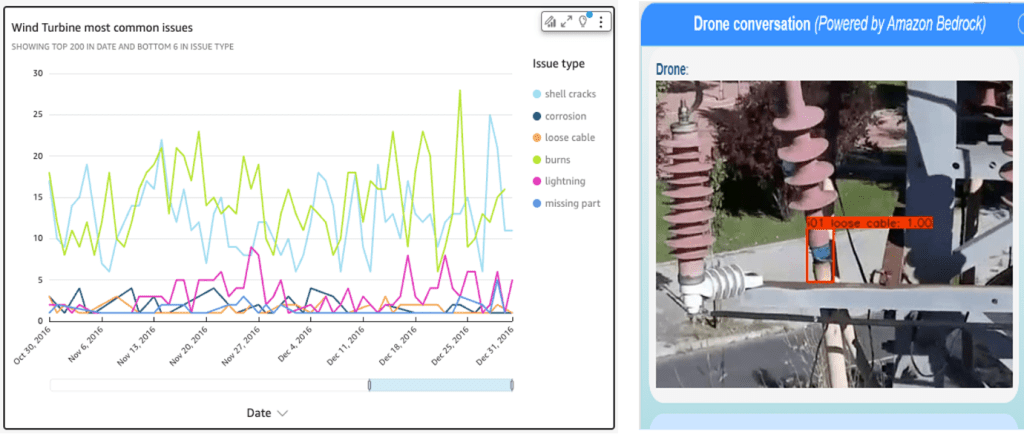
Task: Click the right handle of the date range slider
Action: [x=512, y=385]
